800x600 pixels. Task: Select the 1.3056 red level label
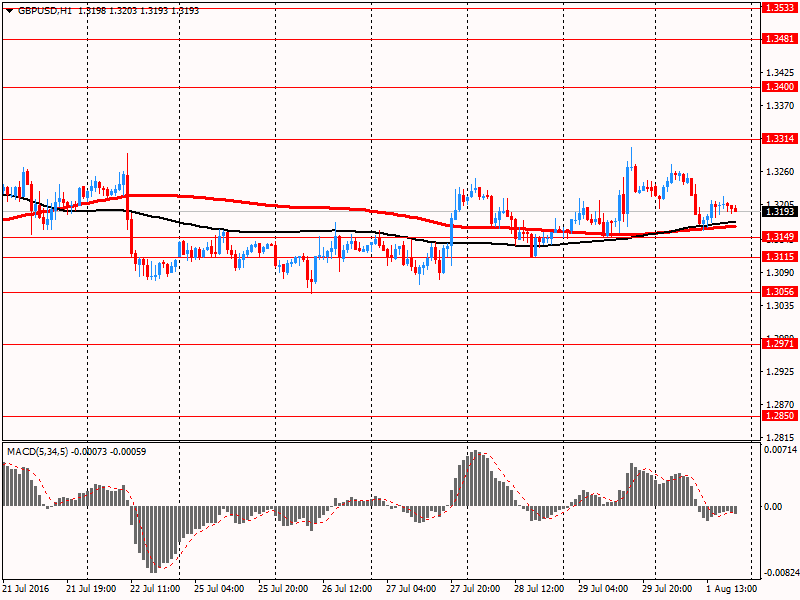click(x=778, y=292)
